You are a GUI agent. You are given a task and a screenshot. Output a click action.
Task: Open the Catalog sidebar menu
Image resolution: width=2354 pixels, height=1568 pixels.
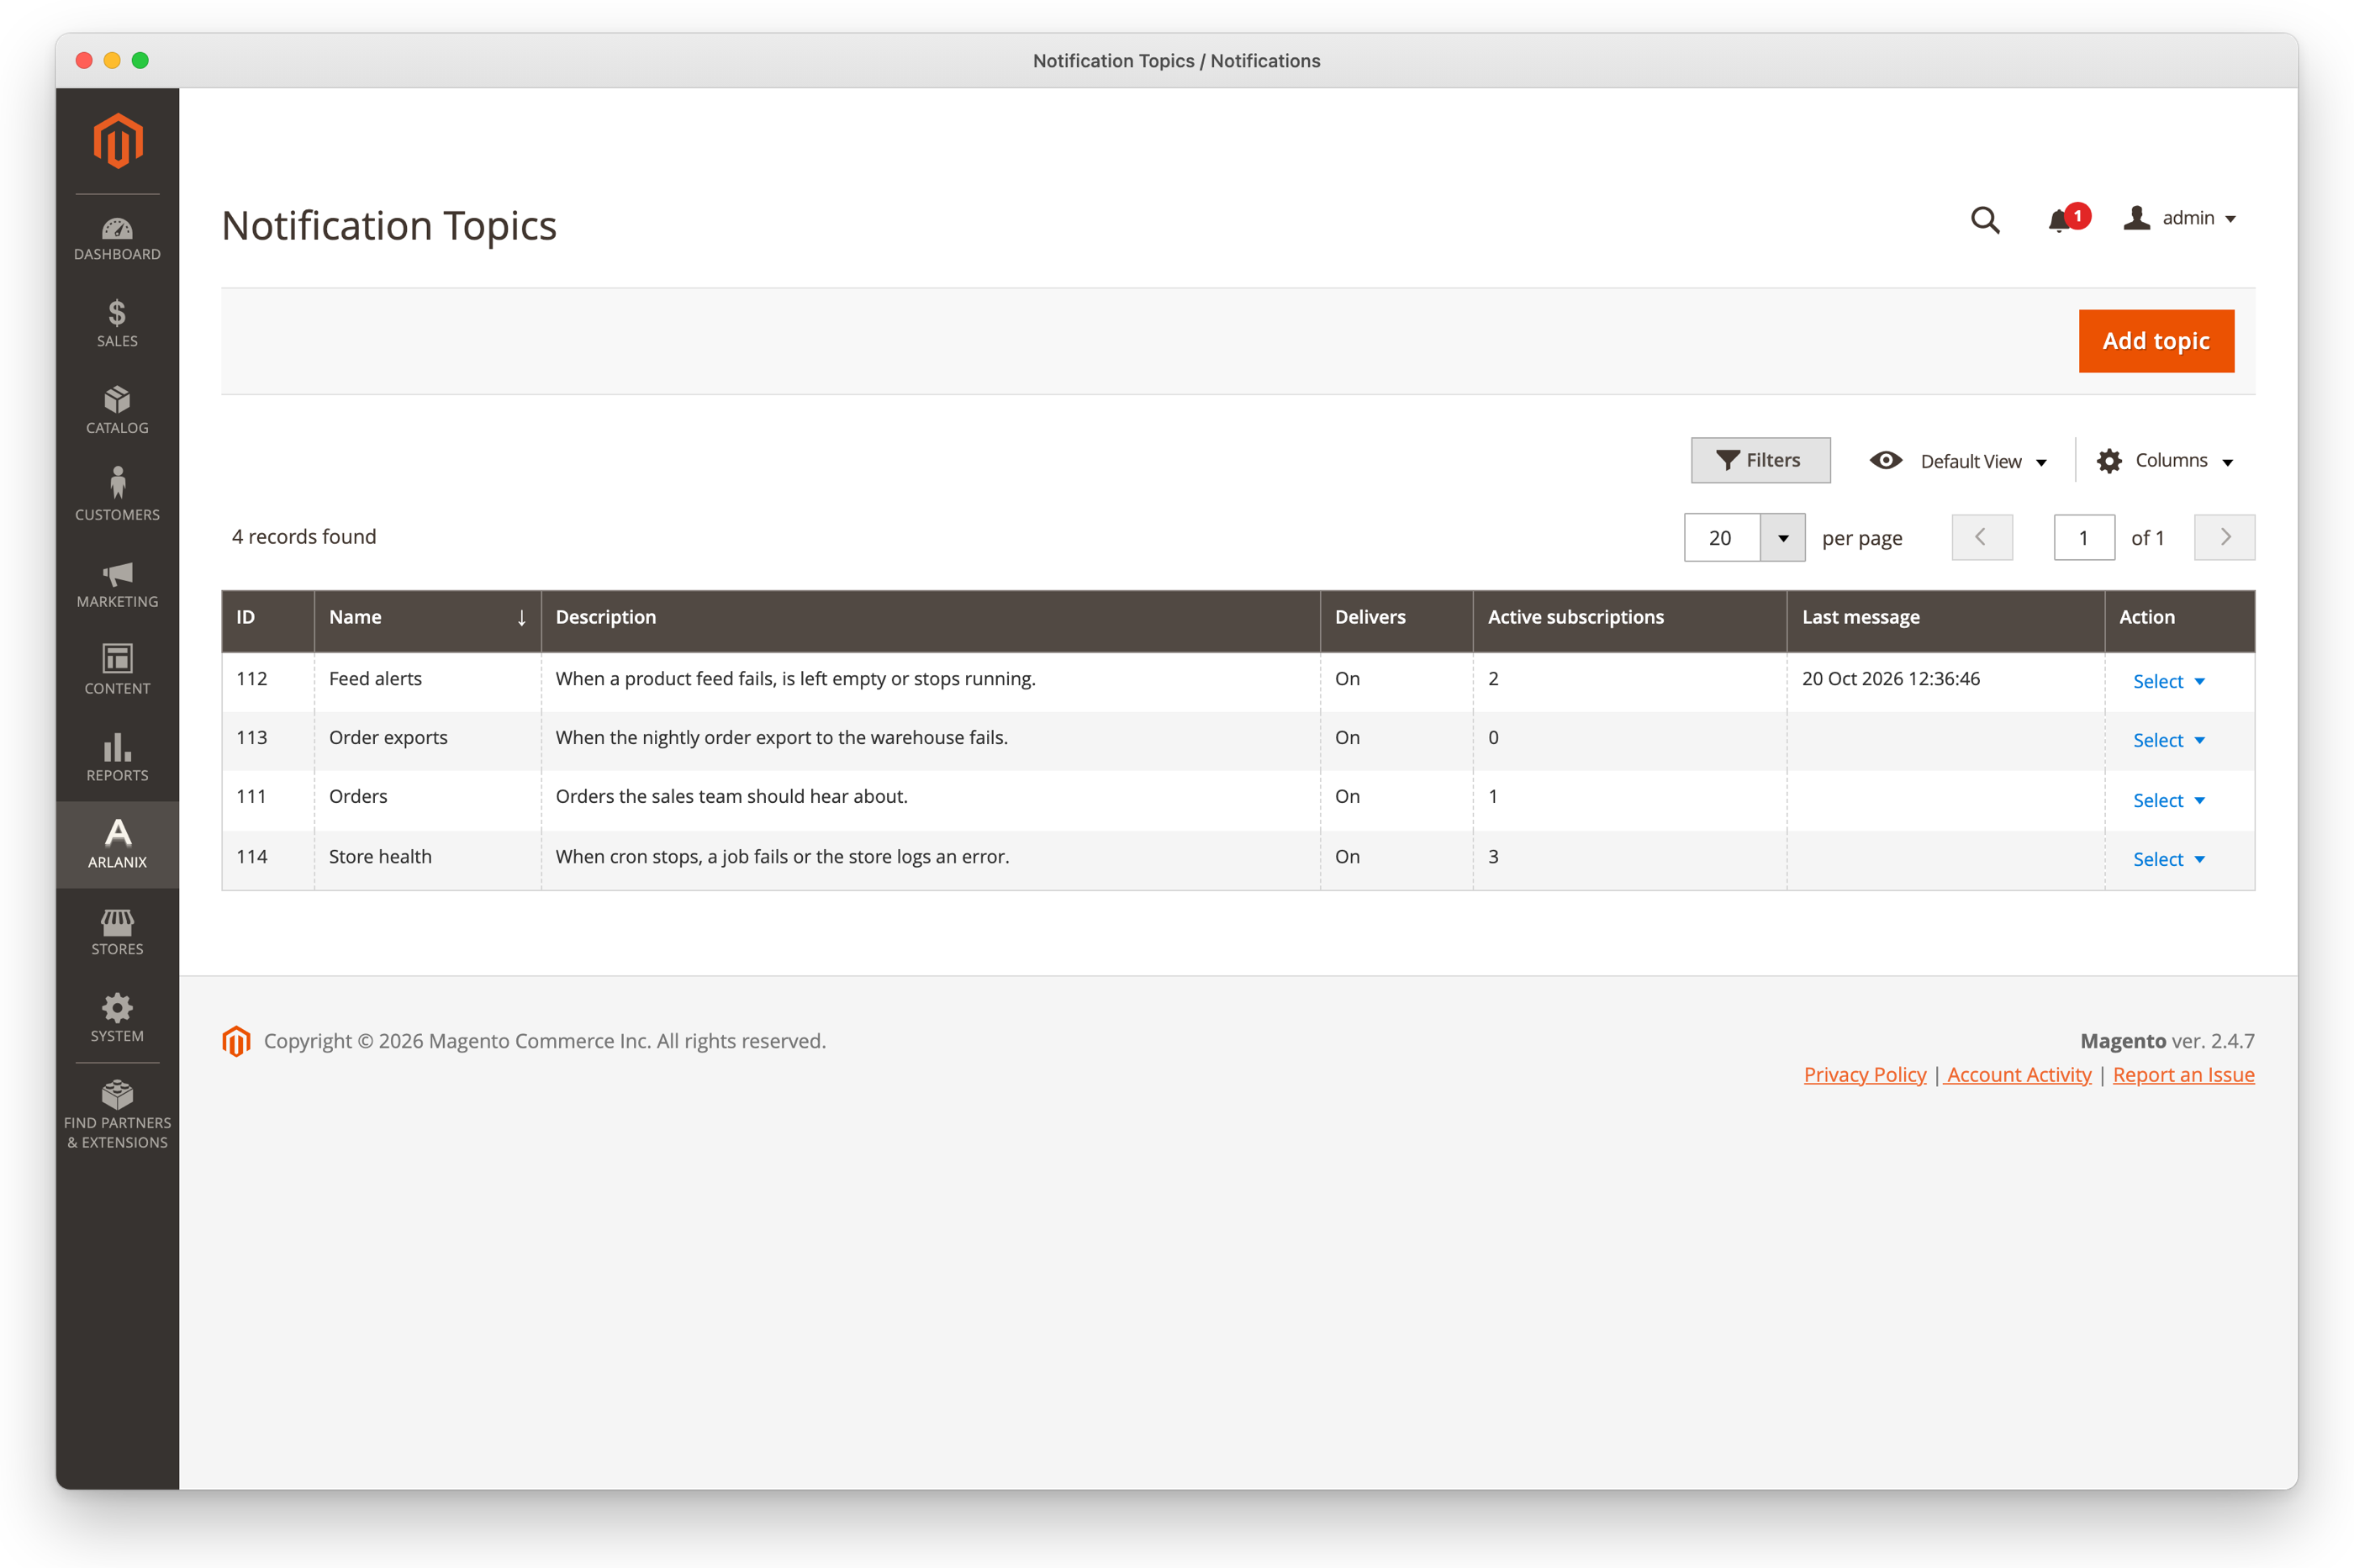(117, 411)
